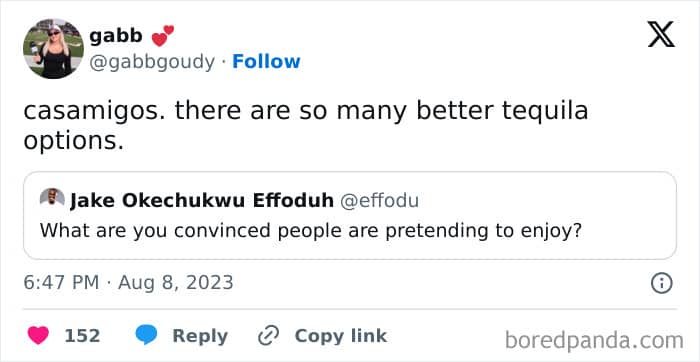Click the gabb display name
The image size is (700, 362).
click(116, 36)
